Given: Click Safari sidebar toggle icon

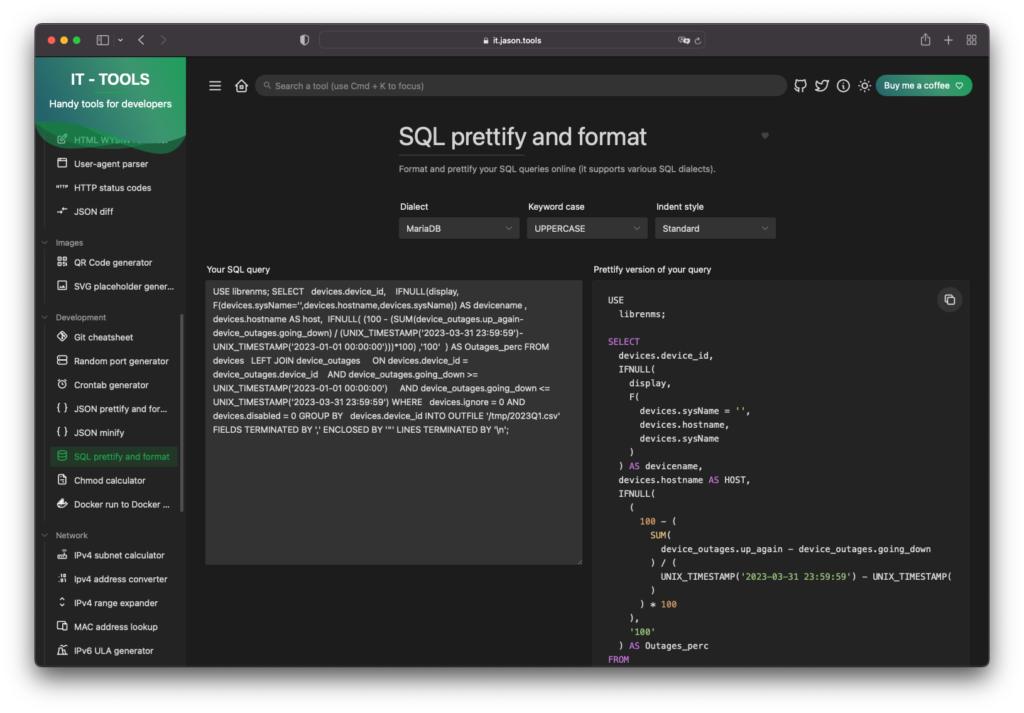Looking at the screenshot, I should coord(103,40).
